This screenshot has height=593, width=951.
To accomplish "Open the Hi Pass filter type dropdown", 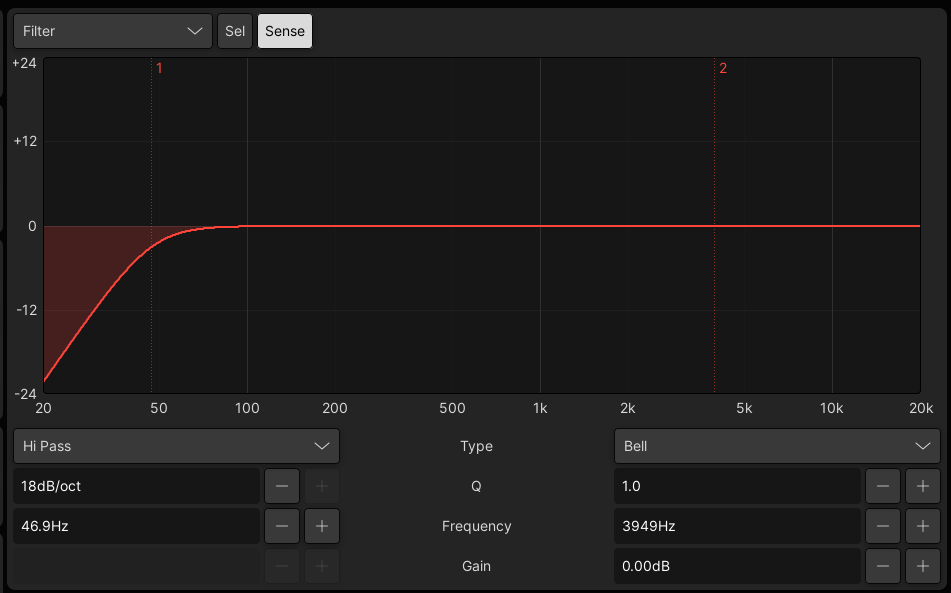I will pyautogui.click(x=176, y=446).
